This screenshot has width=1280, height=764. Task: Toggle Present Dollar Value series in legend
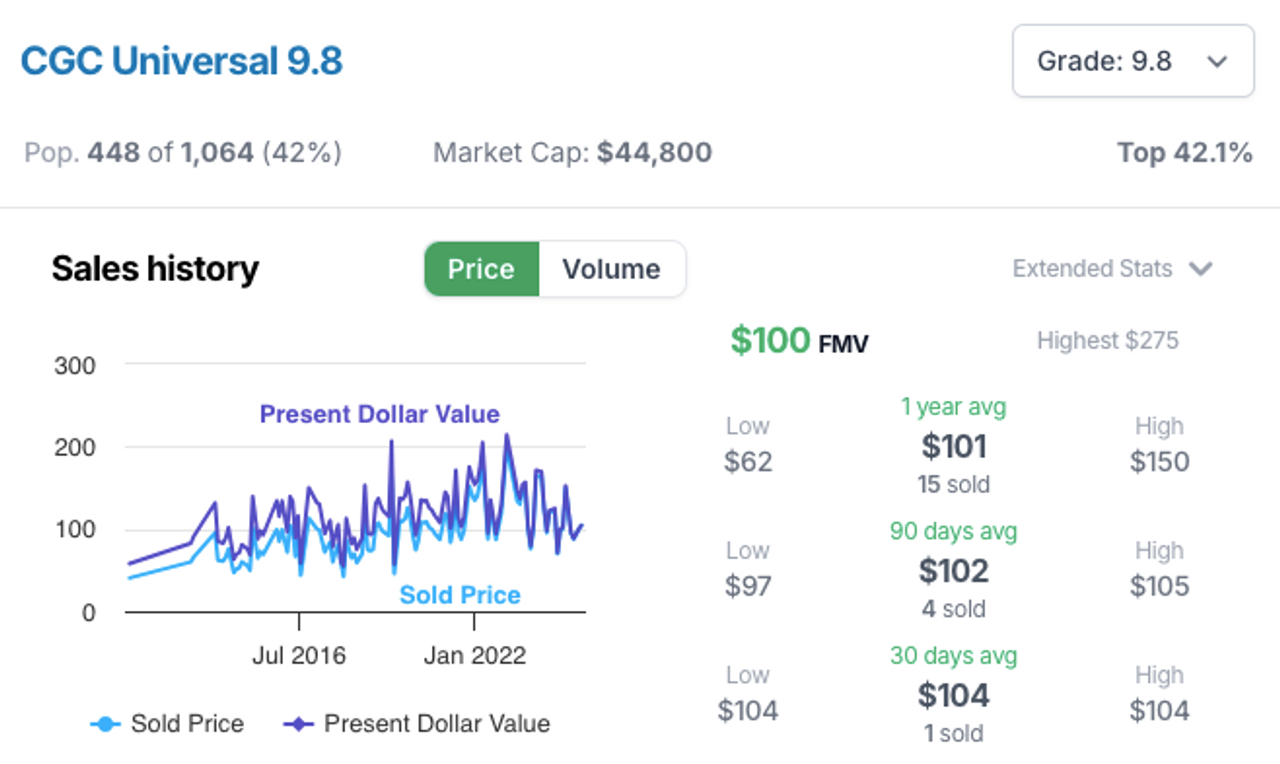click(417, 724)
